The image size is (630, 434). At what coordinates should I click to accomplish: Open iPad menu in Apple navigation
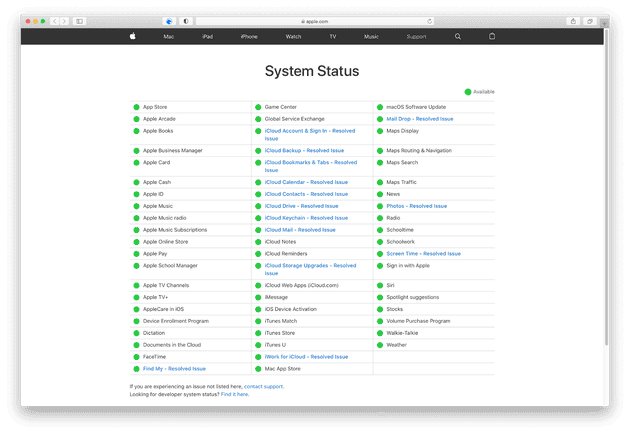pyautogui.click(x=208, y=37)
